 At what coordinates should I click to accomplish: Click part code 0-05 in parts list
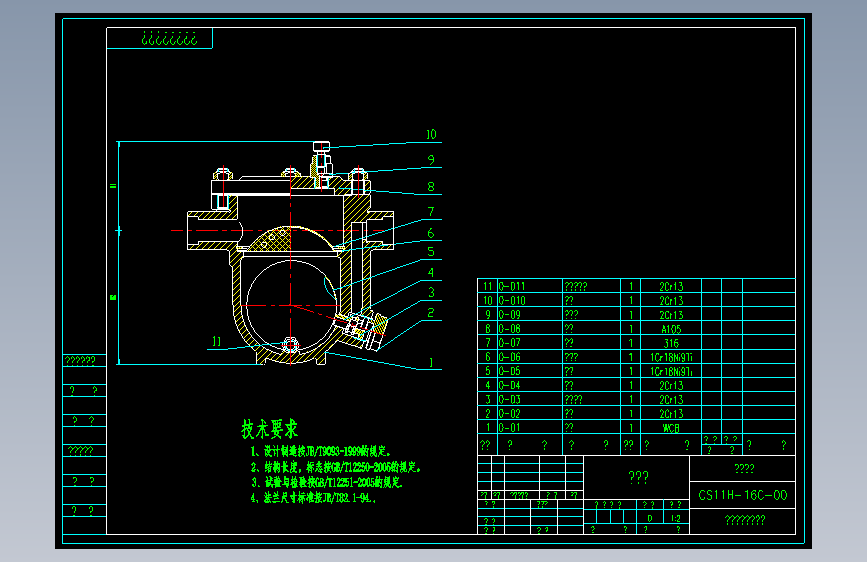tap(510, 371)
